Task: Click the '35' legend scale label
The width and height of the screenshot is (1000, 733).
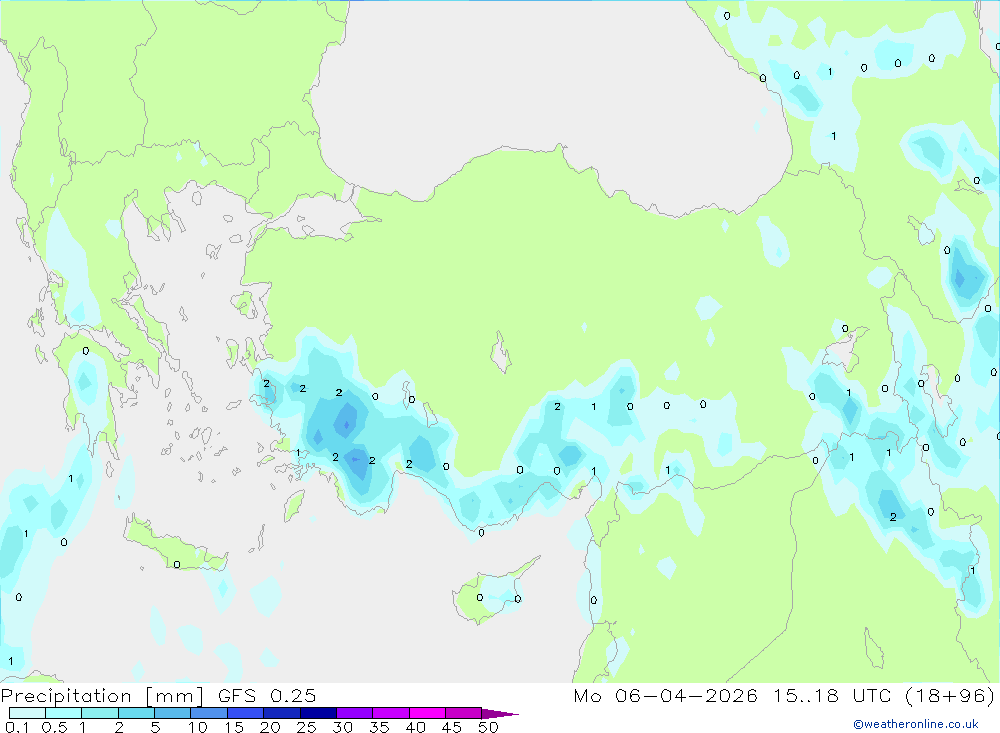Action: [x=379, y=727]
